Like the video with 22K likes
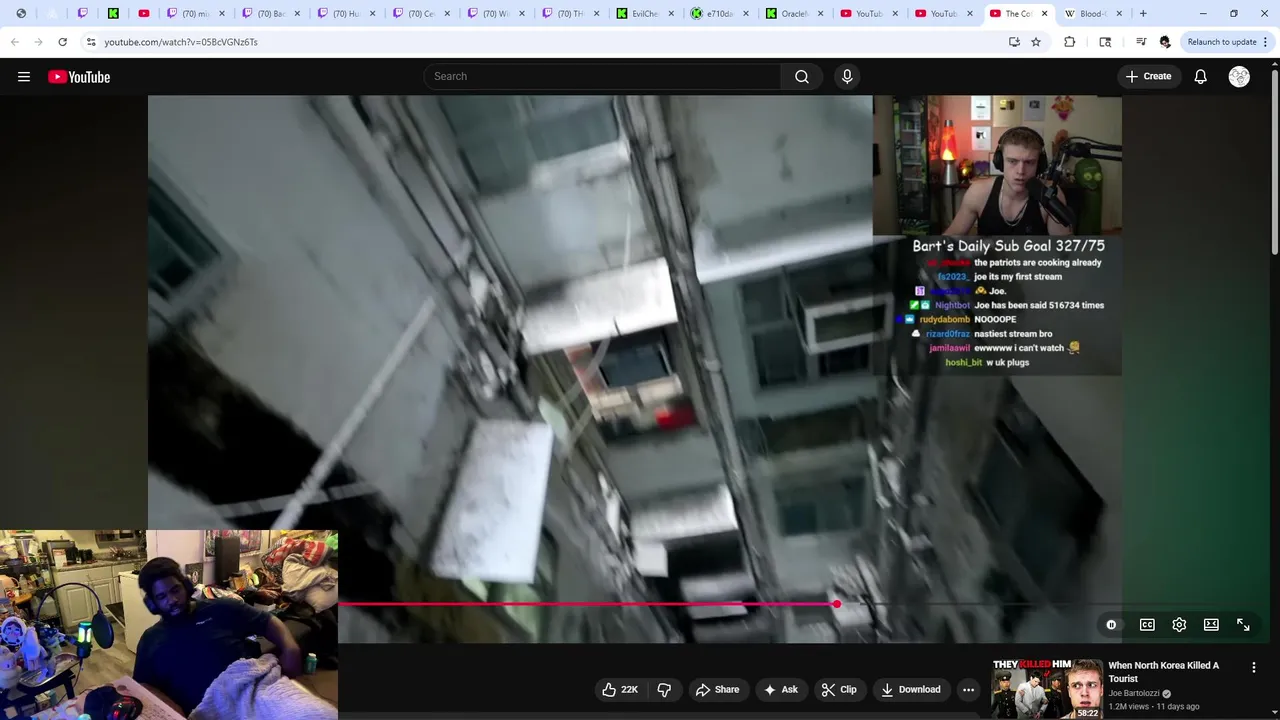This screenshot has width=1280, height=720. [x=620, y=689]
